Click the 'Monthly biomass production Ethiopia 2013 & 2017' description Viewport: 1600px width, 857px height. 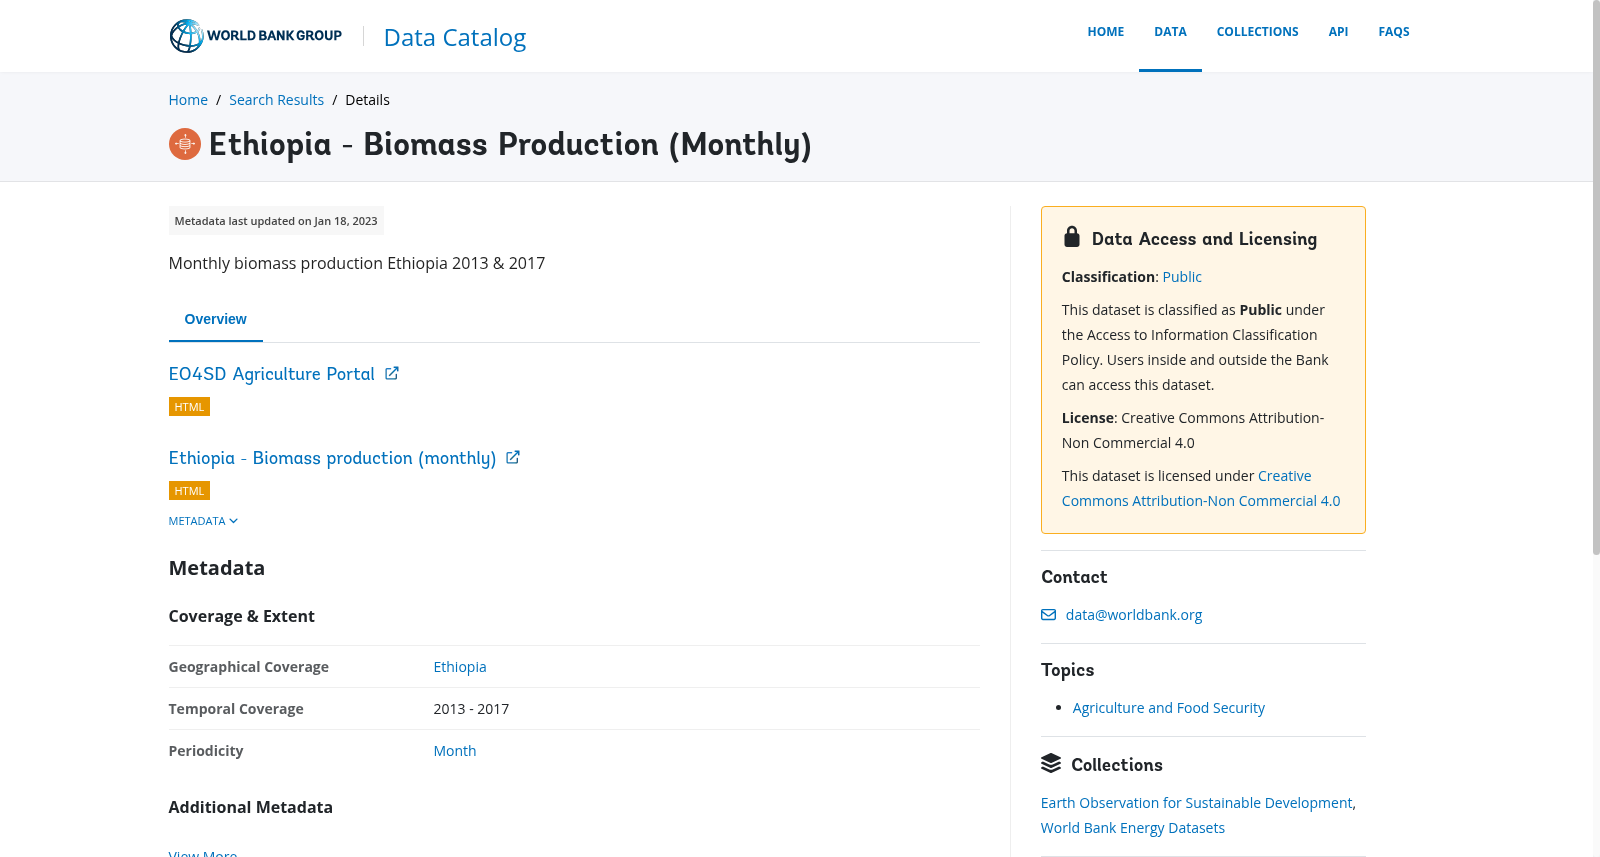click(357, 263)
